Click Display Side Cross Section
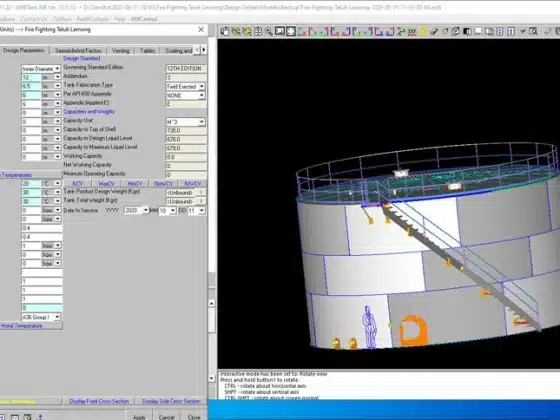Viewport: 560px width, 420px height. (x=171, y=401)
